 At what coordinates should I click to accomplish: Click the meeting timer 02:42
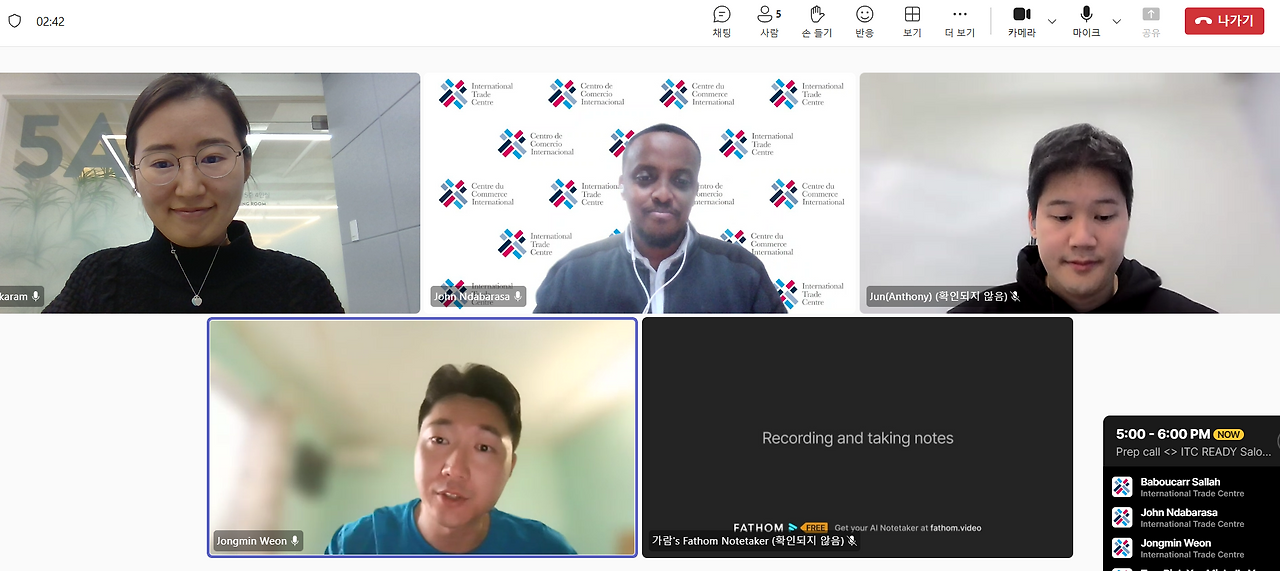(x=50, y=21)
